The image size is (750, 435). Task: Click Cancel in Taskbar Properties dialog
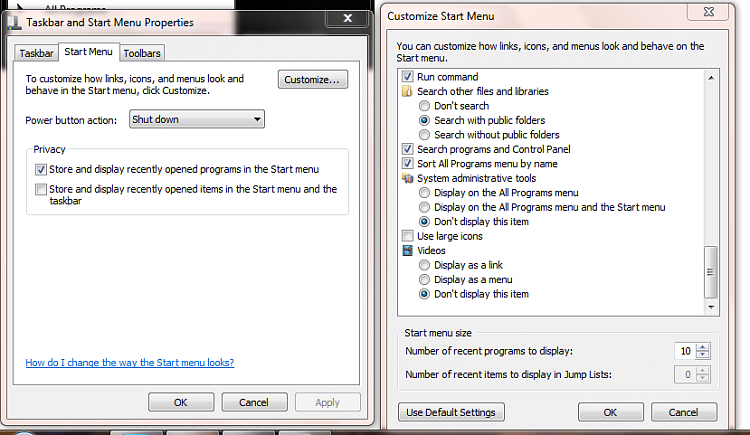tap(254, 402)
